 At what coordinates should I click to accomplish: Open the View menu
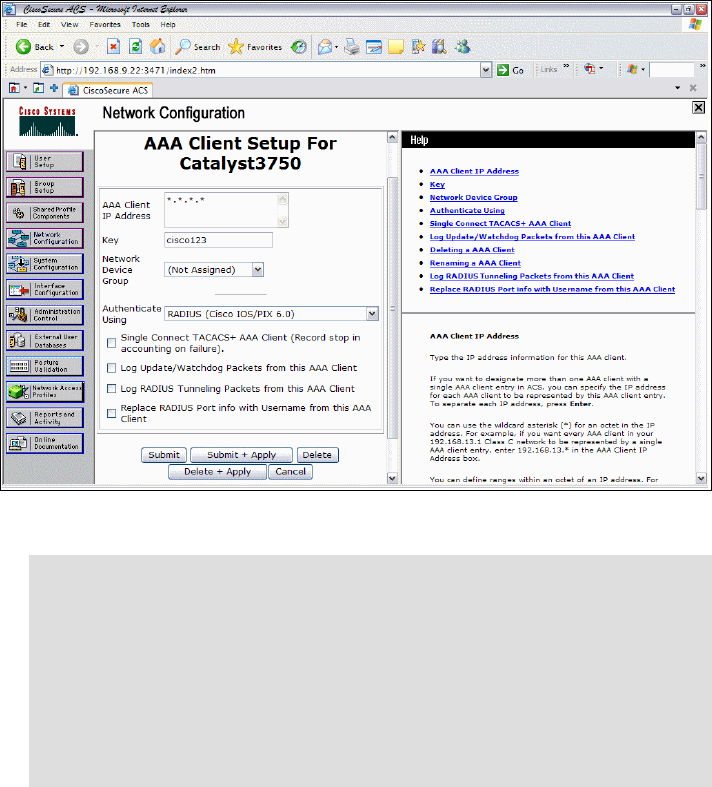click(x=69, y=25)
